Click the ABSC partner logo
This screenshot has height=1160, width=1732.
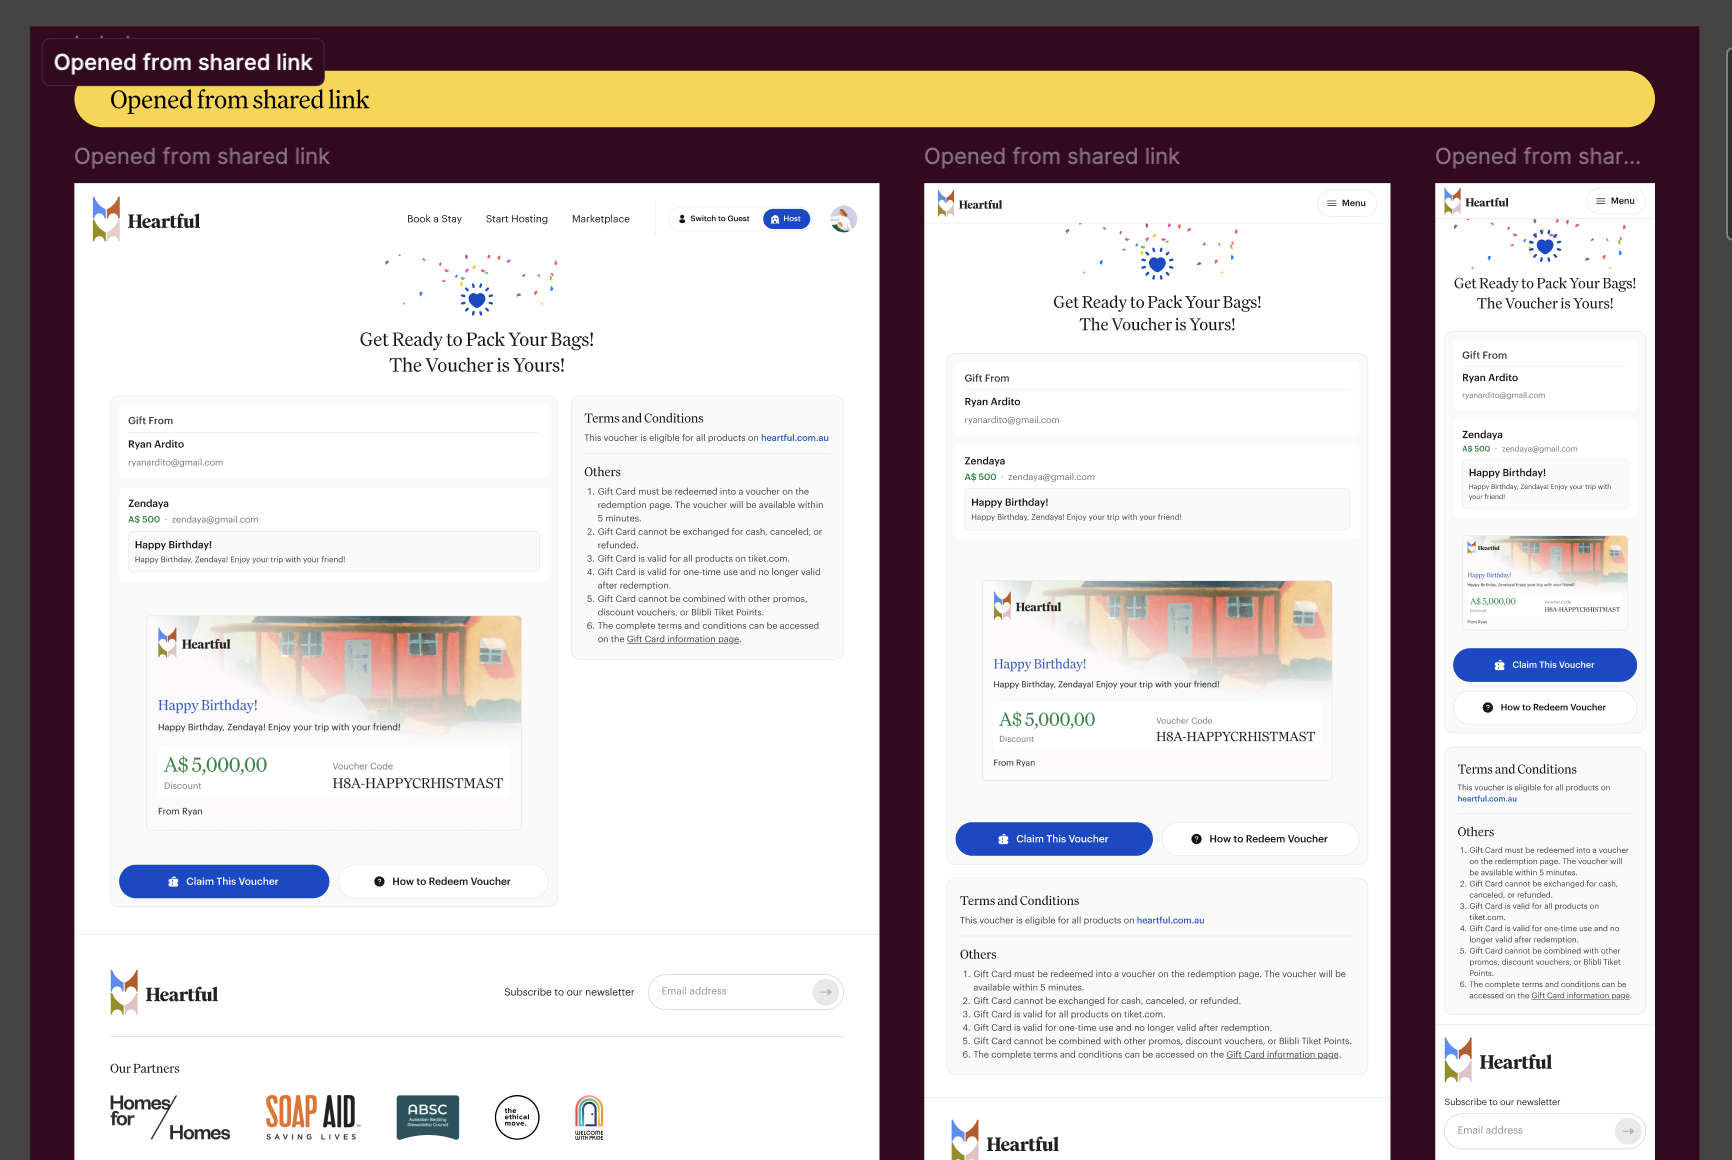tap(427, 1116)
